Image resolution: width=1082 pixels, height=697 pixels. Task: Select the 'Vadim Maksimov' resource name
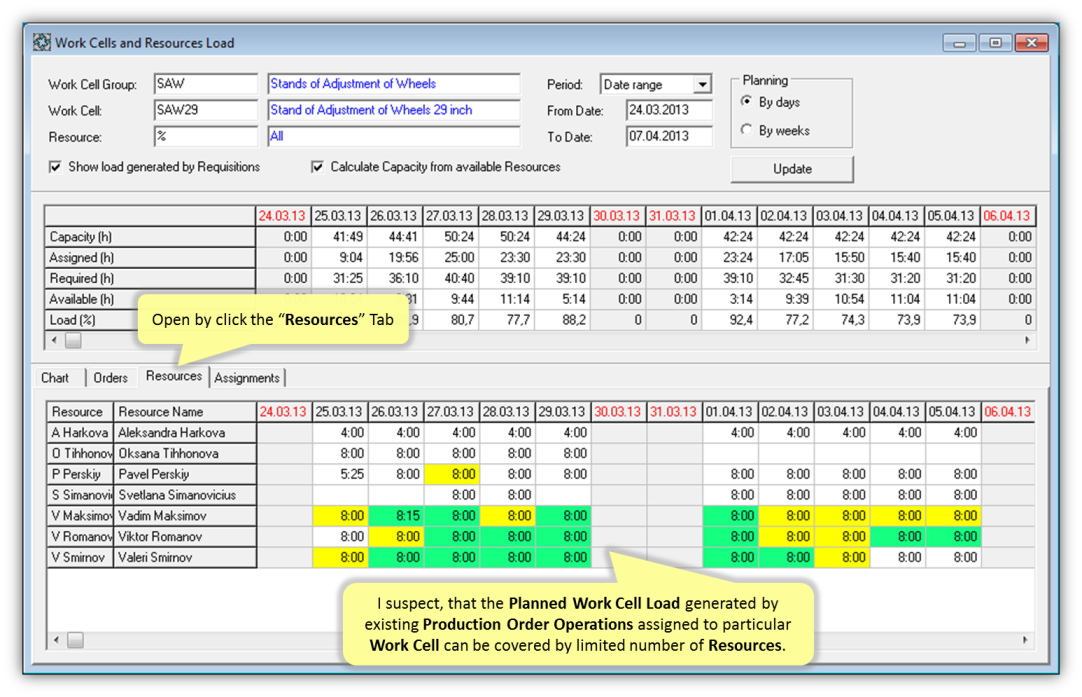(185, 516)
